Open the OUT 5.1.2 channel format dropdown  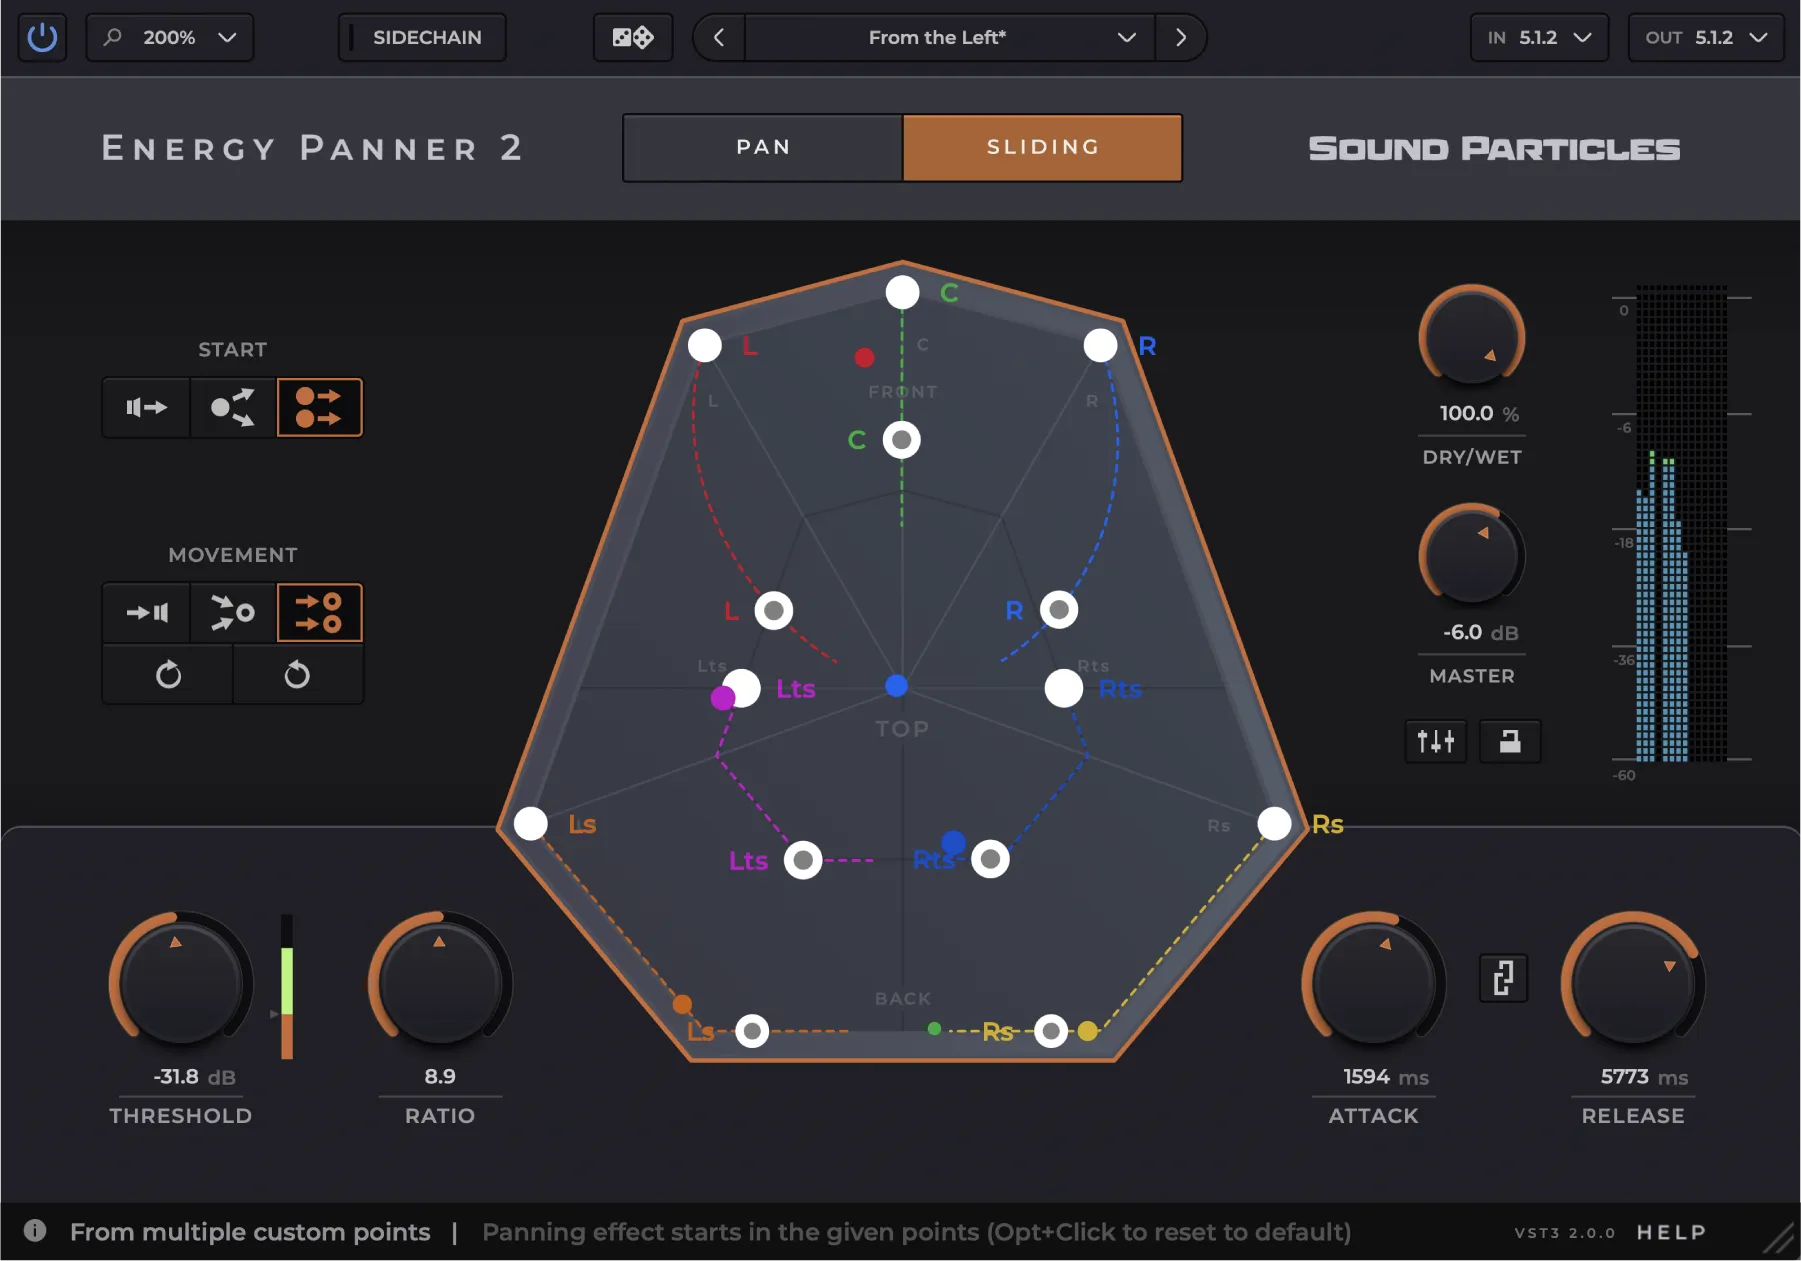click(1706, 38)
